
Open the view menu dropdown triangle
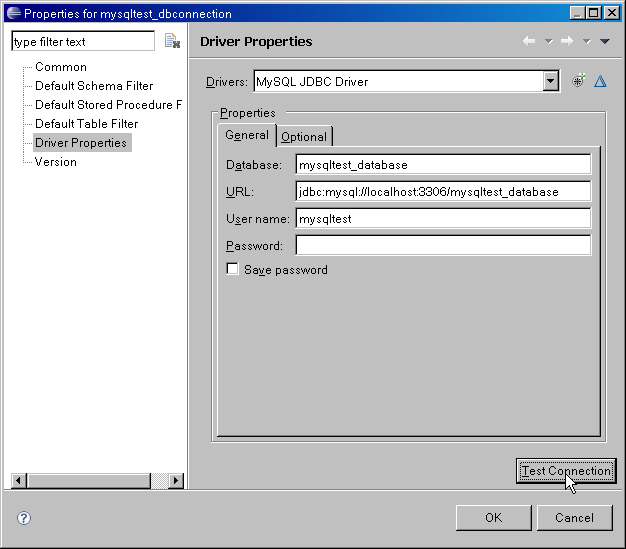pos(604,41)
